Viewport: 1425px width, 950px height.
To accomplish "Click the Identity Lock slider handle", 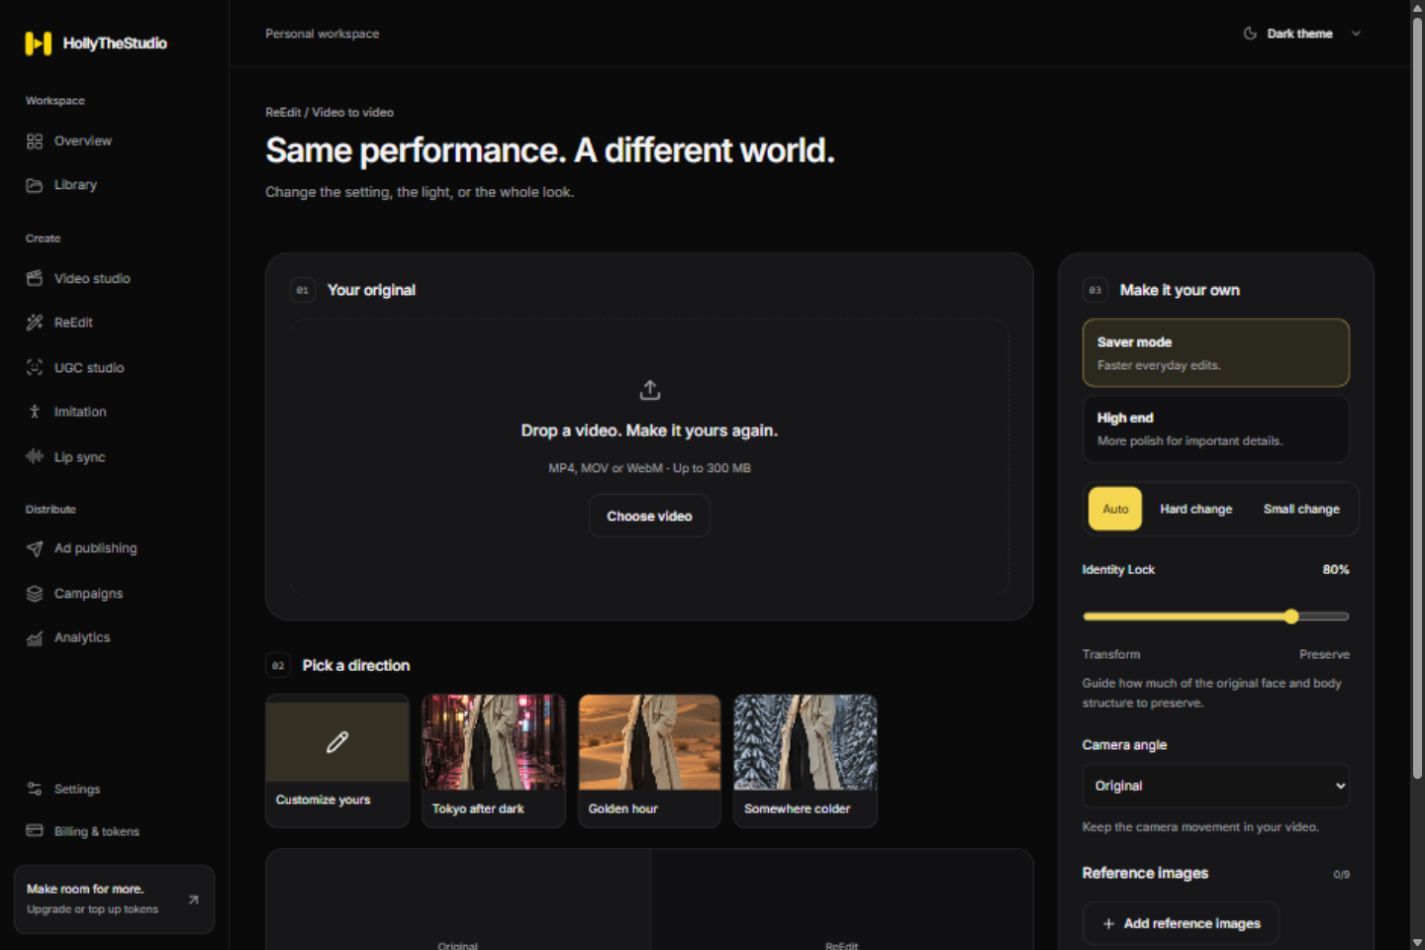I will point(1291,616).
